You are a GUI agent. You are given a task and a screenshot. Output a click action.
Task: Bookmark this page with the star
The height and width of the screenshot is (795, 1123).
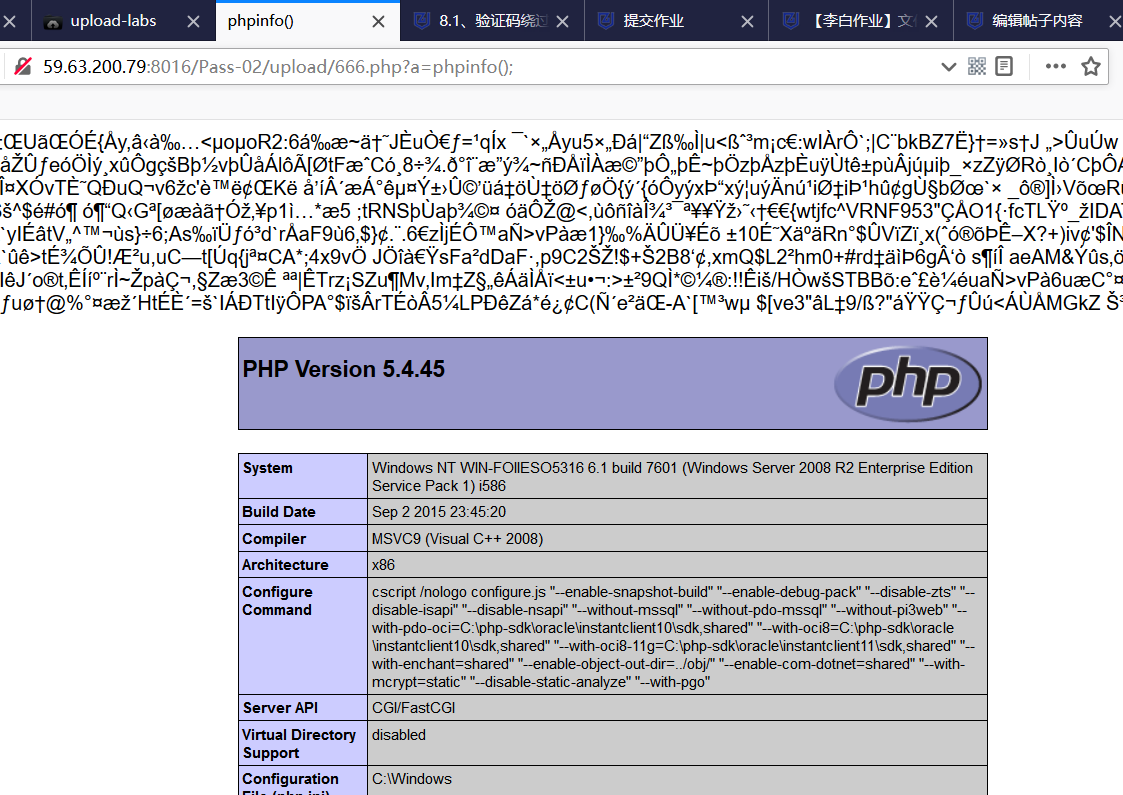point(1091,67)
